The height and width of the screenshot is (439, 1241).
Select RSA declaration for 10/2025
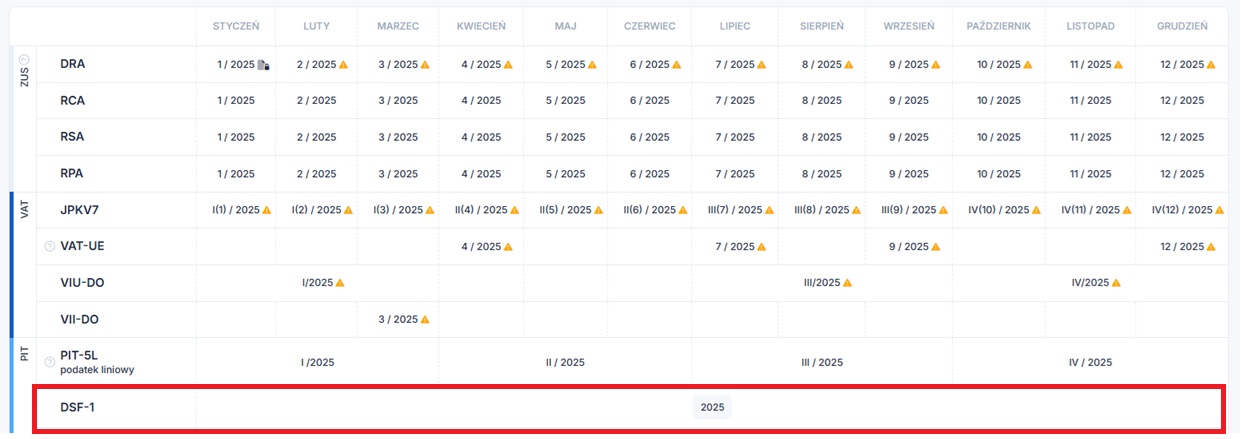[999, 137]
